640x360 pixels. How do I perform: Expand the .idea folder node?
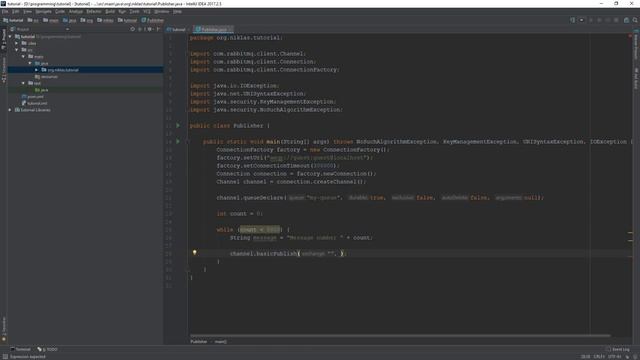click(x=17, y=43)
